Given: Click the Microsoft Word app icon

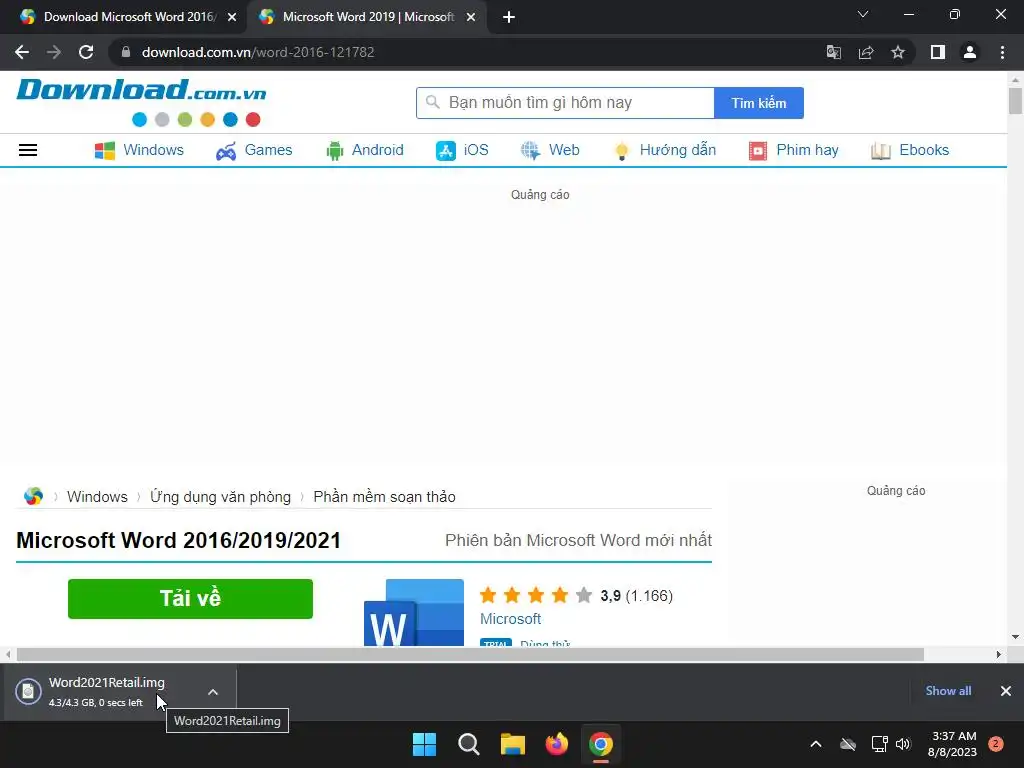Looking at the screenshot, I should 414,613.
